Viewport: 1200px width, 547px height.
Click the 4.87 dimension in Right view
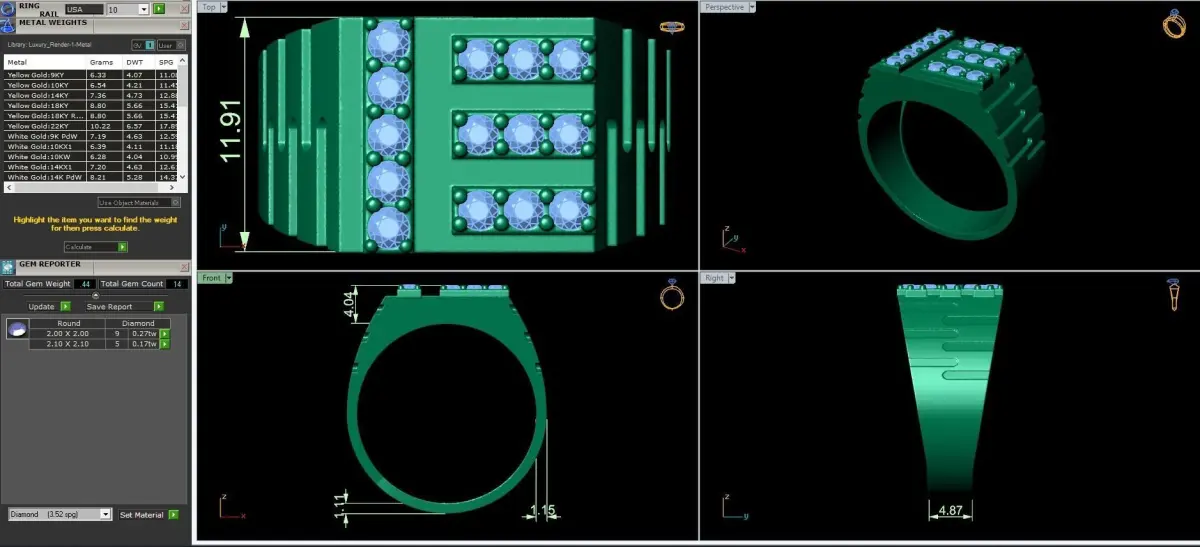tap(950, 511)
